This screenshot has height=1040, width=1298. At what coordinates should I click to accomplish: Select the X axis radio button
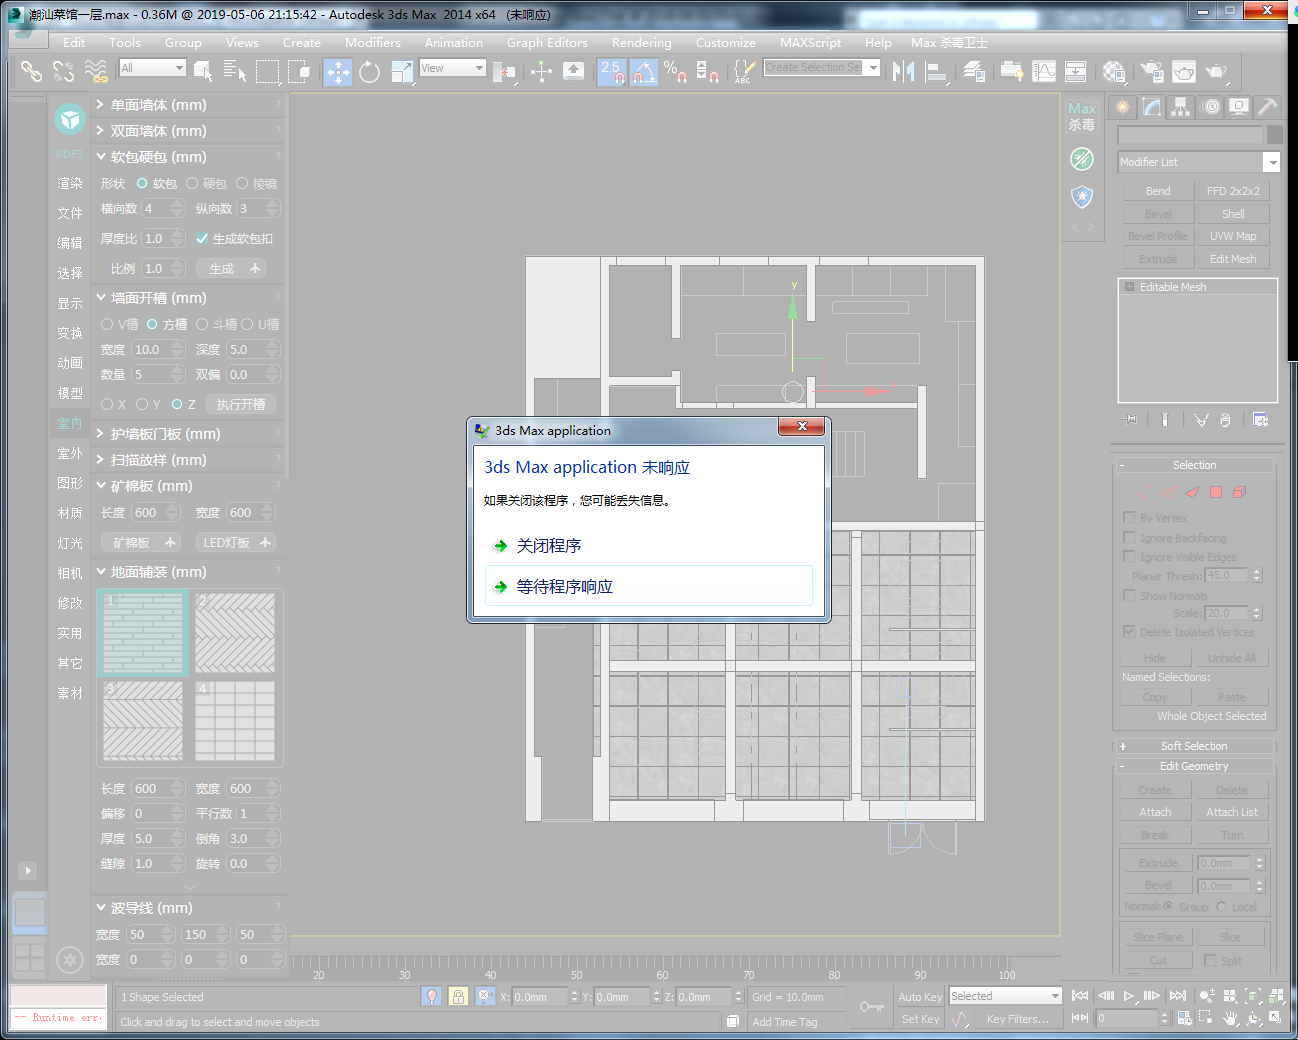tap(107, 405)
